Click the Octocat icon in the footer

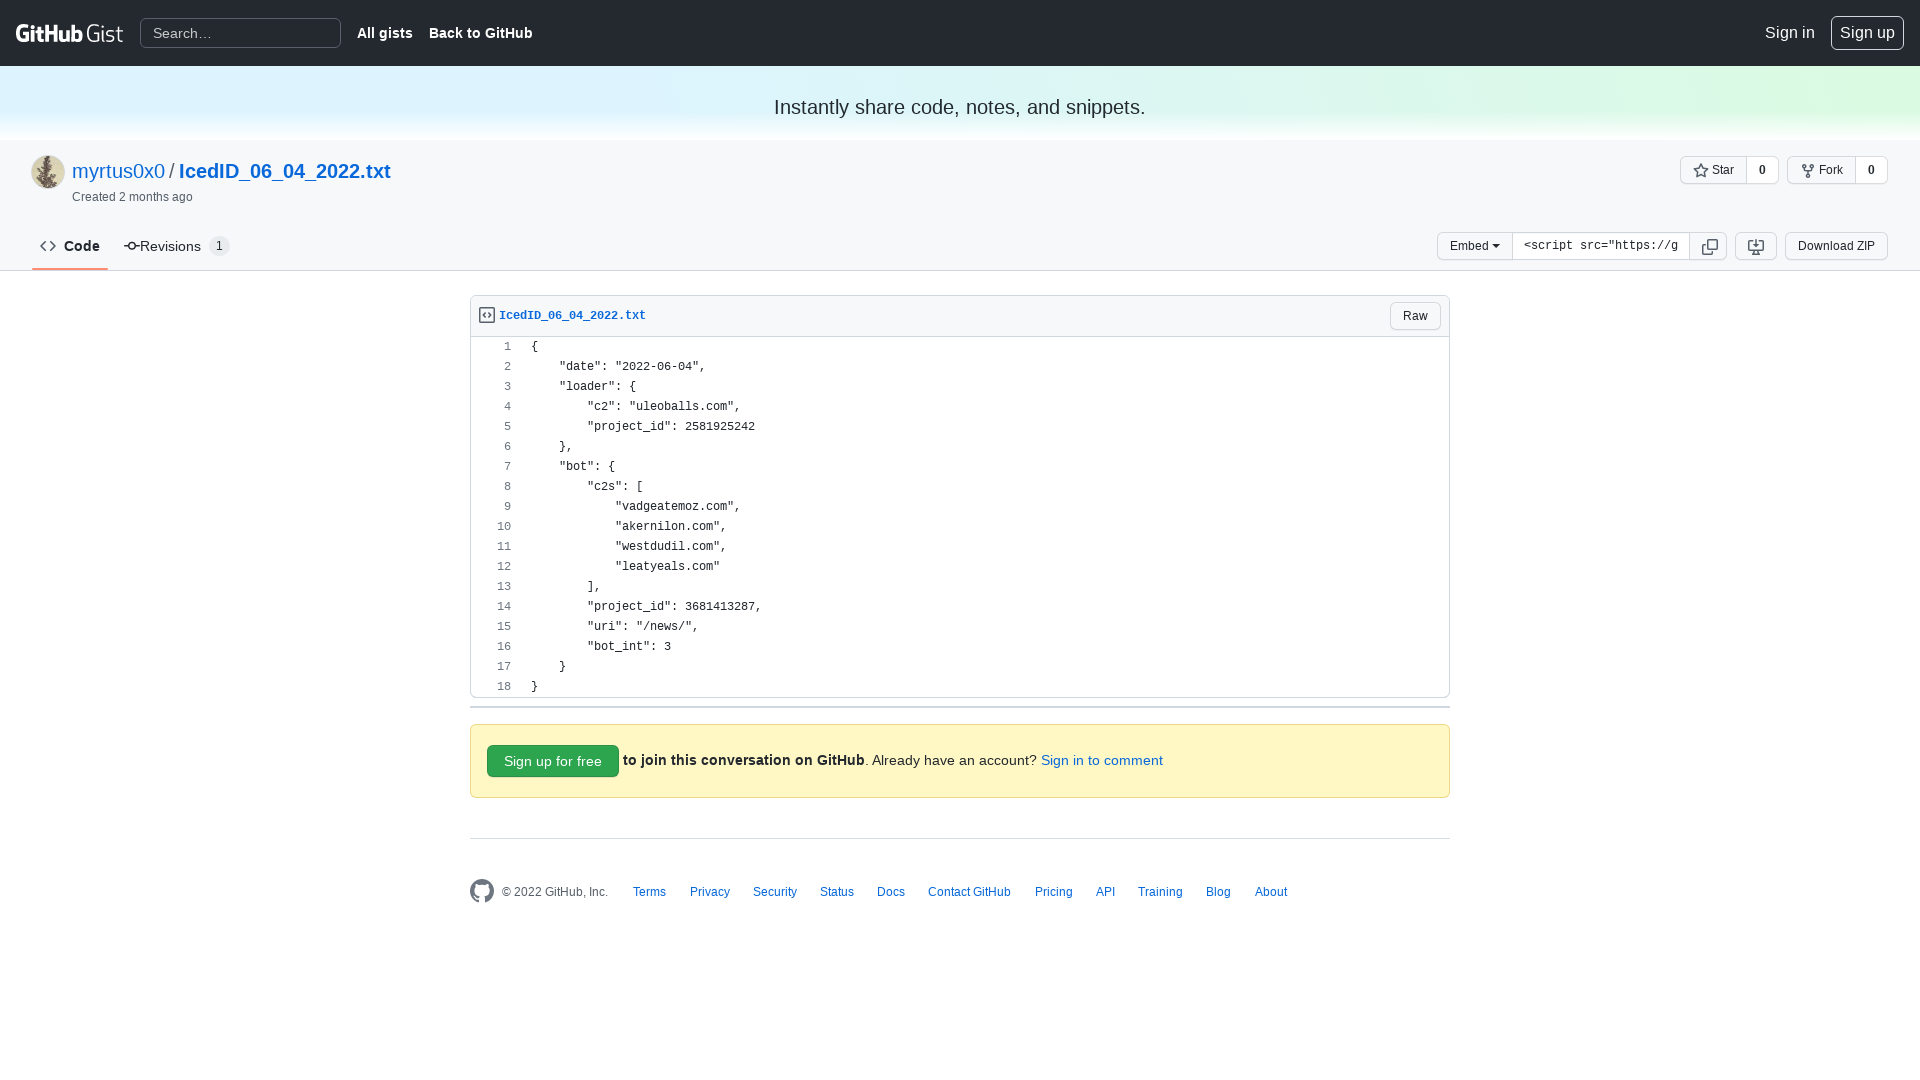(x=481, y=891)
